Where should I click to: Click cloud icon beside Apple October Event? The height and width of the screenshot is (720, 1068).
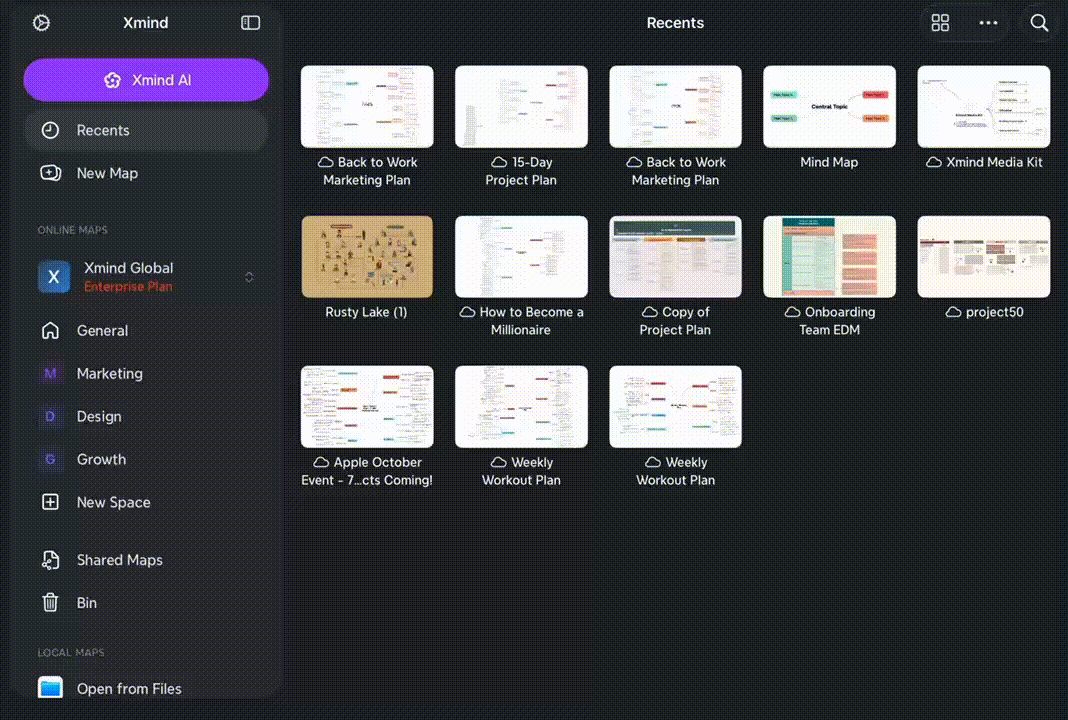pyautogui.click(x=321, y=462)
